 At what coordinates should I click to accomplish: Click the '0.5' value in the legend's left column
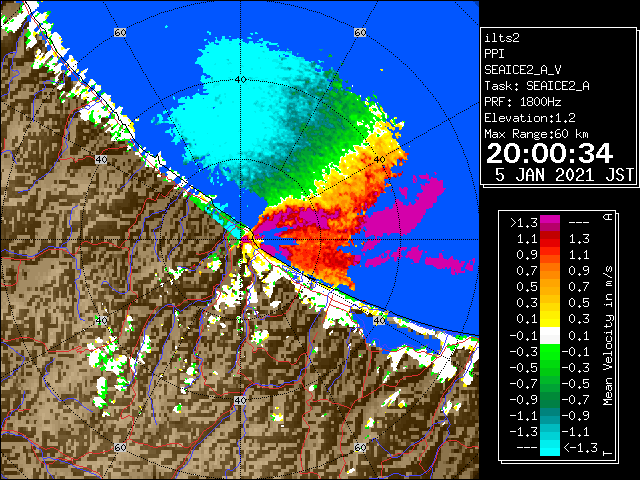[527, 287]
